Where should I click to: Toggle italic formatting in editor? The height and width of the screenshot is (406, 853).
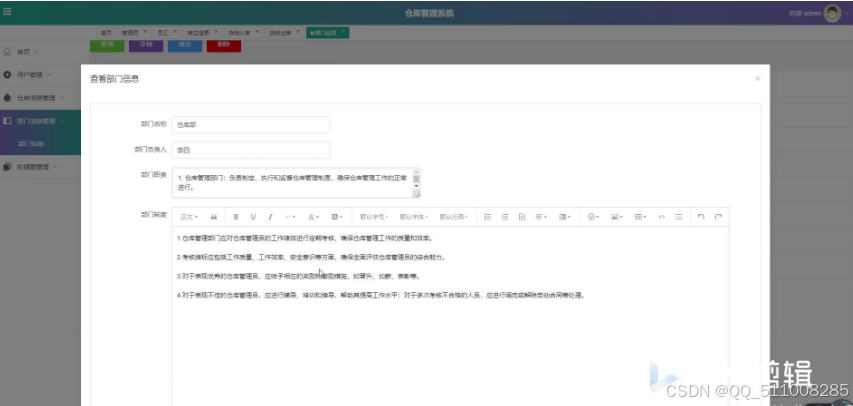coord(270,217)
